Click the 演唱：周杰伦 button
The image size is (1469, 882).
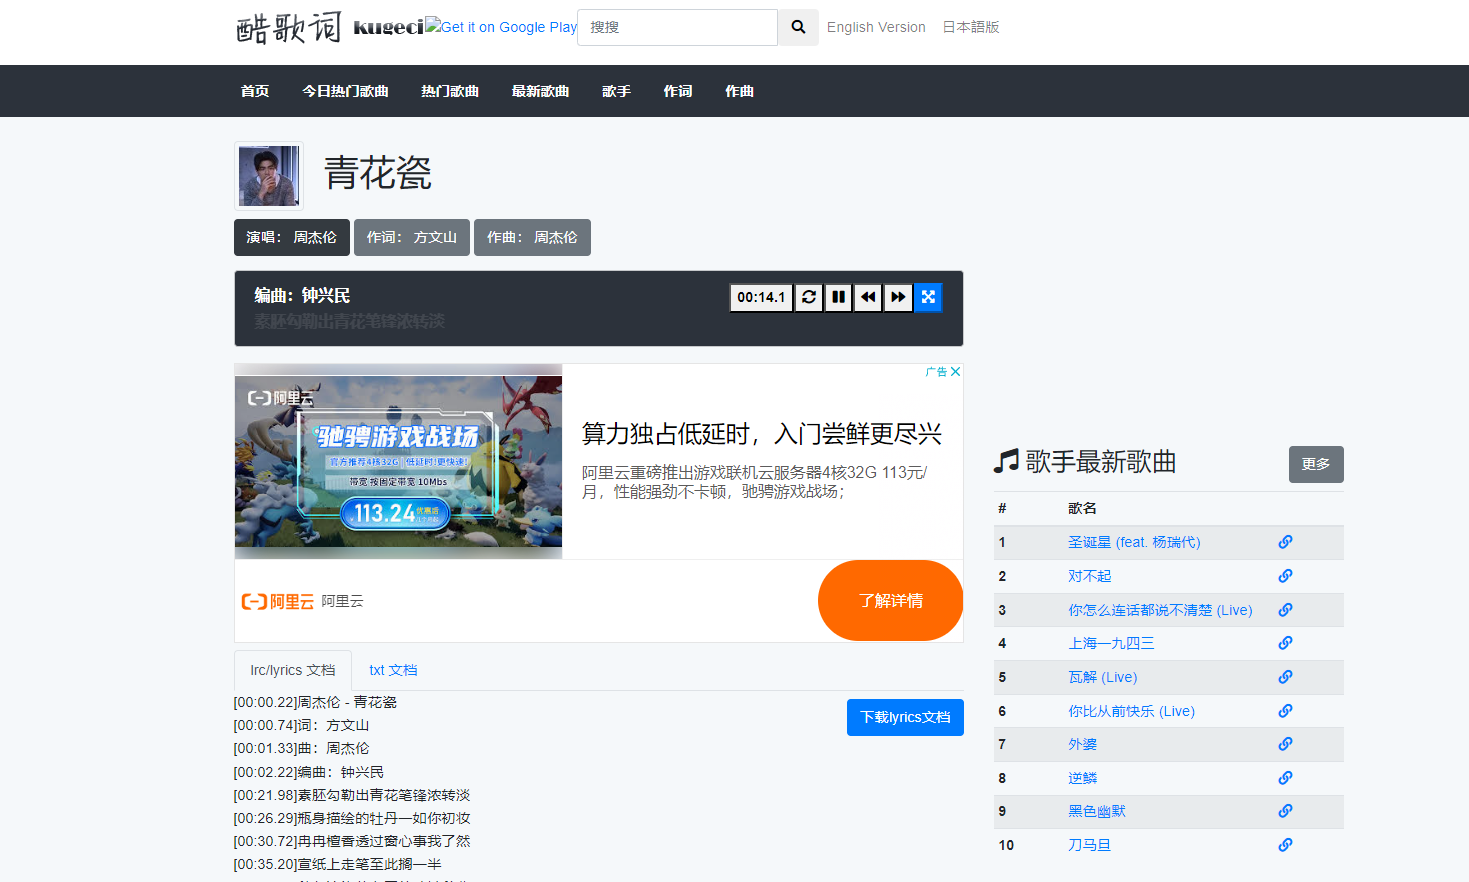click(x=292, y=237)
